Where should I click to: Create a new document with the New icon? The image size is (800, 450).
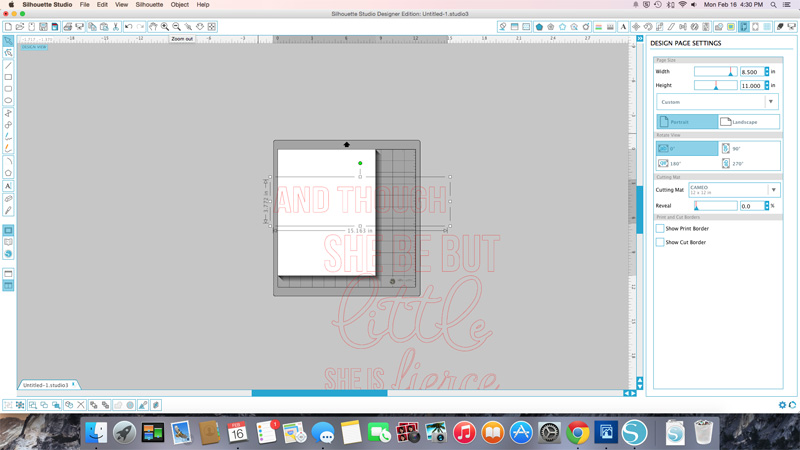pos(8,27)
